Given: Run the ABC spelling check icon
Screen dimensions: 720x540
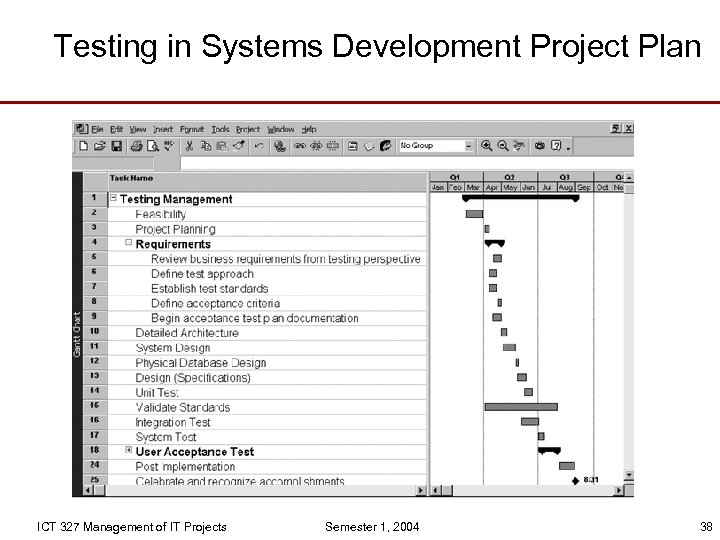Looking at the screenshot, I should [169, 146].
